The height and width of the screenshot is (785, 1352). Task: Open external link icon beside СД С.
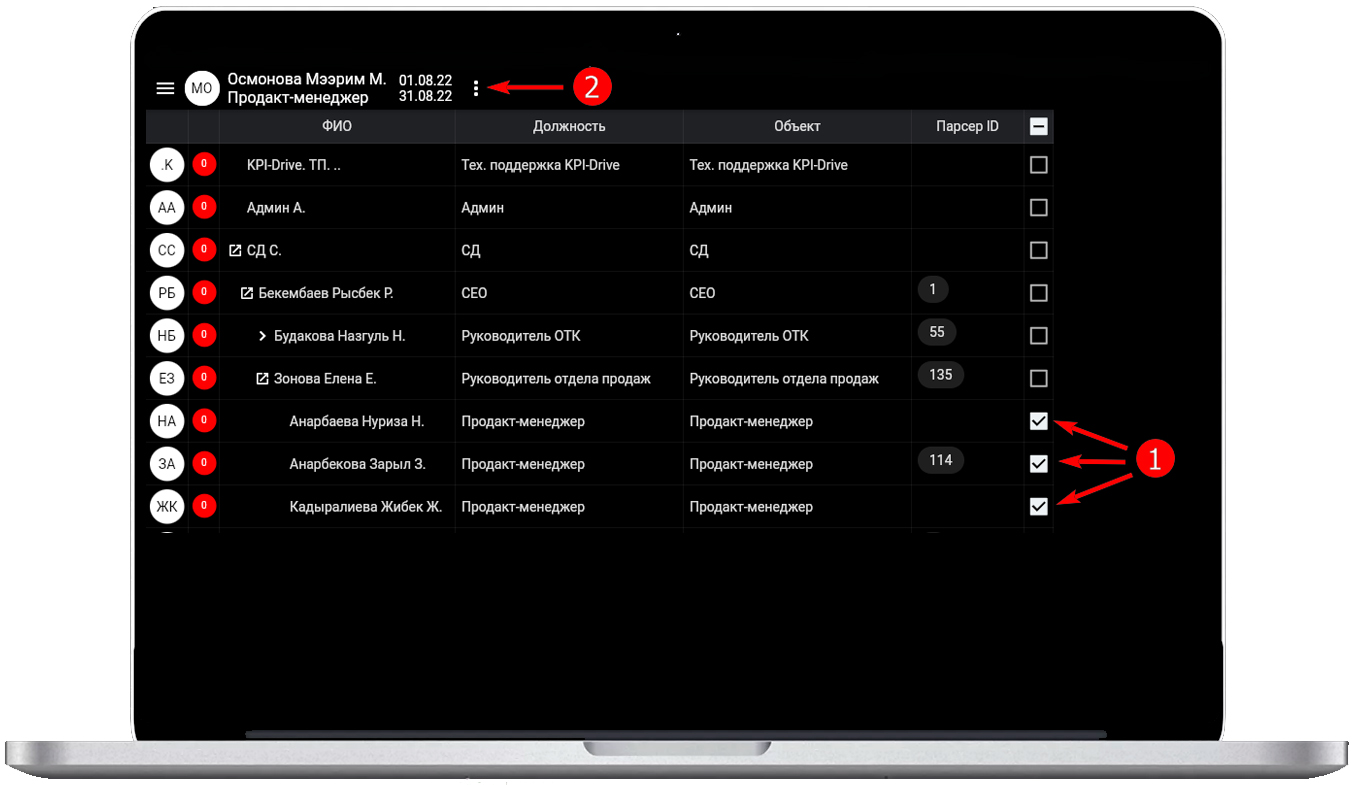coord(235,251)
